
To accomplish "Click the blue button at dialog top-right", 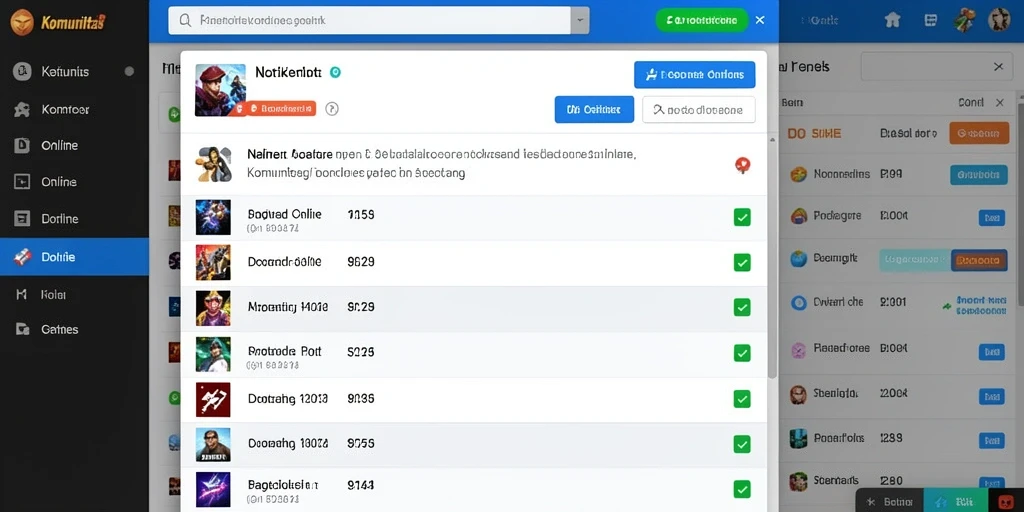I will click(x=694, y=74).
